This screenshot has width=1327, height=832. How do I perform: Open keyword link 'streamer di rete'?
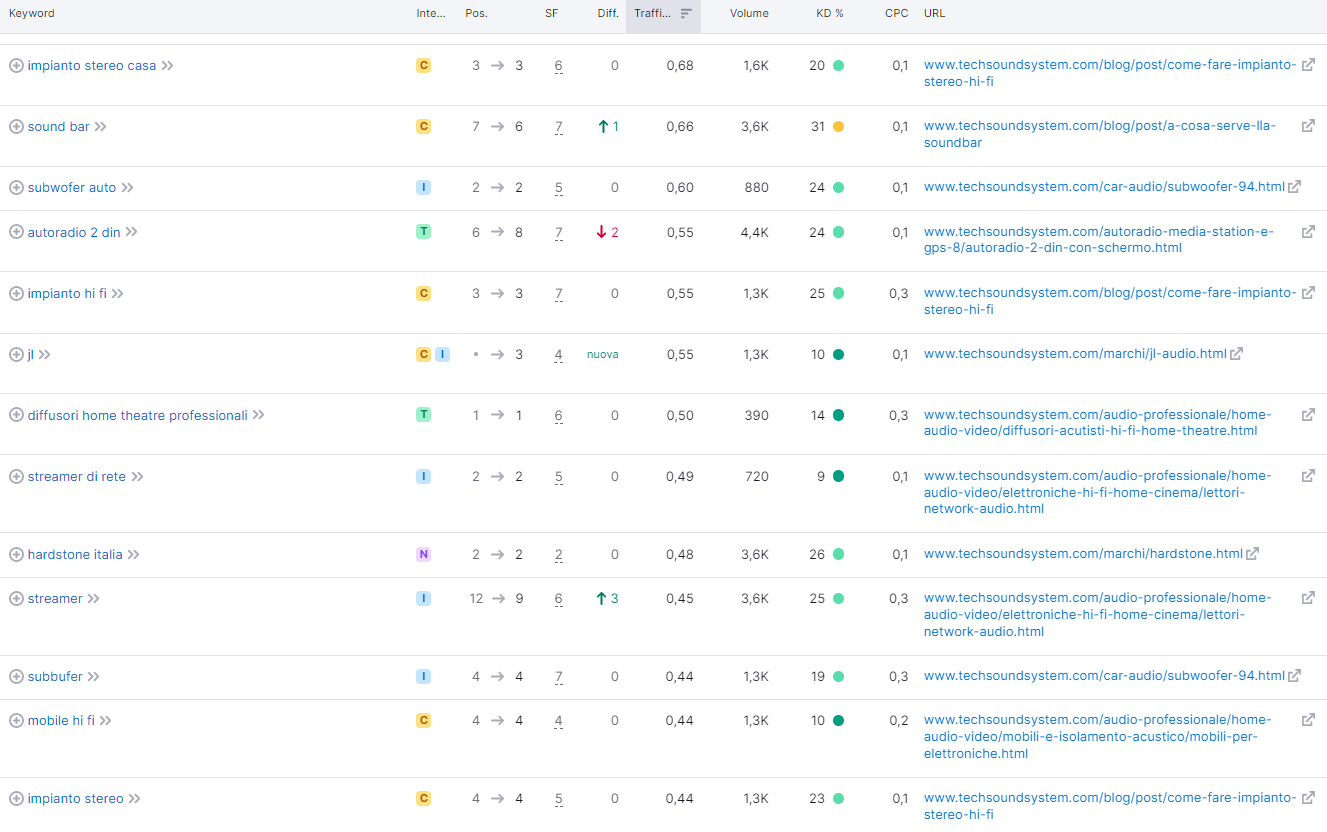point(77,476)
